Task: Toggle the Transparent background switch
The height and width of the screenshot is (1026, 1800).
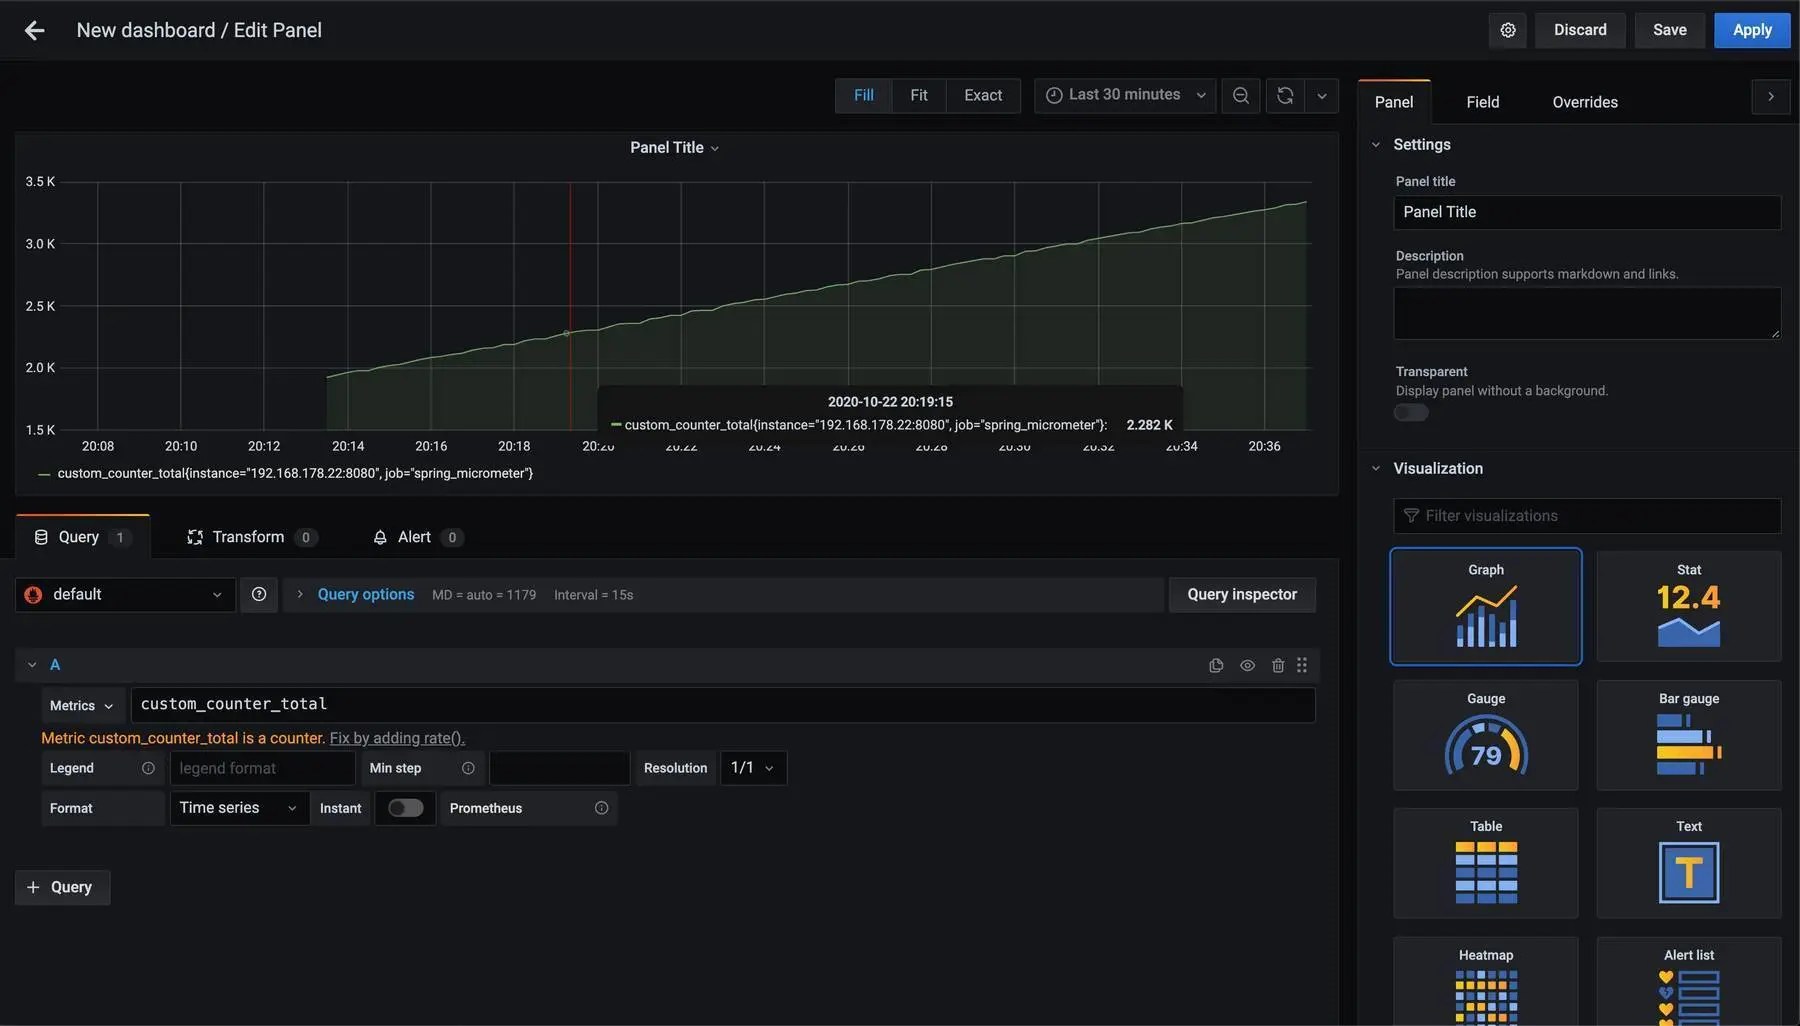Action: pos(1410,411)
